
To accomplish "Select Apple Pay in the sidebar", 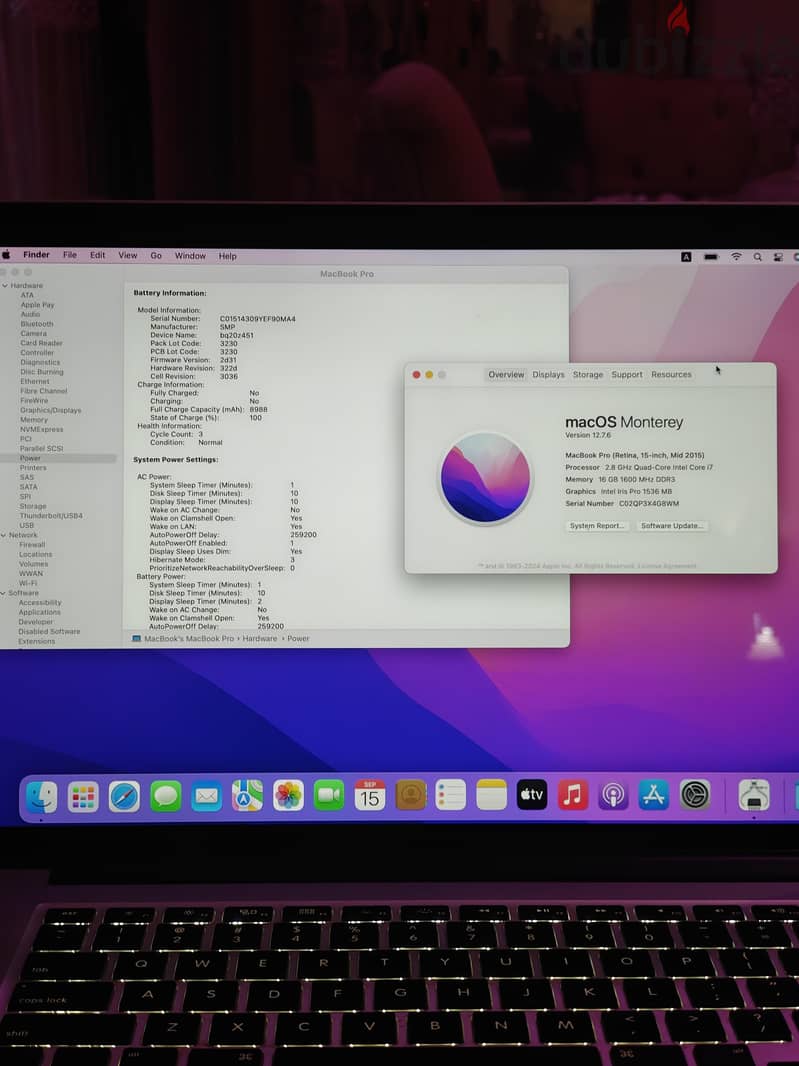I will pos(37,305).
